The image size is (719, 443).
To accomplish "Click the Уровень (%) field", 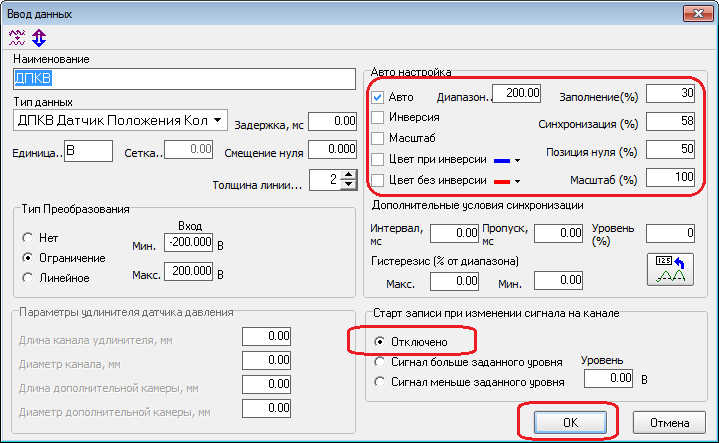I will point(670,233).
